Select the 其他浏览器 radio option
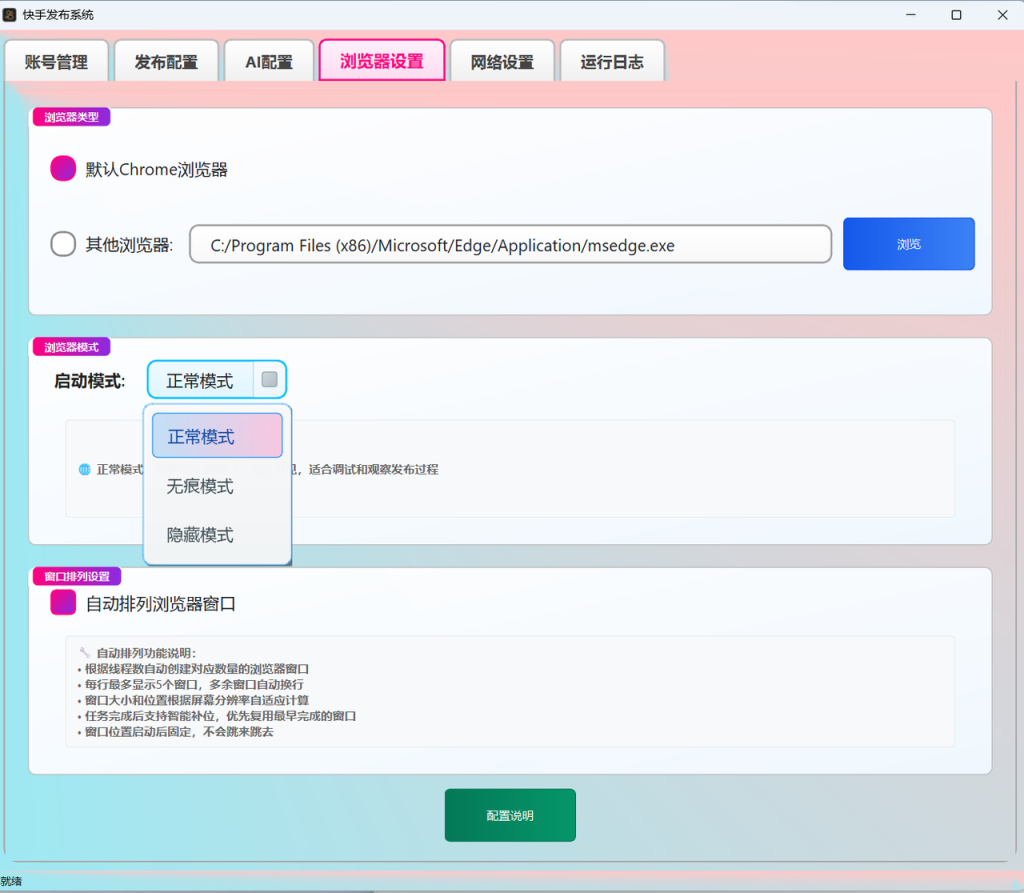The width and height of the screenshot is (1024, 893). [x=63, y=244]
